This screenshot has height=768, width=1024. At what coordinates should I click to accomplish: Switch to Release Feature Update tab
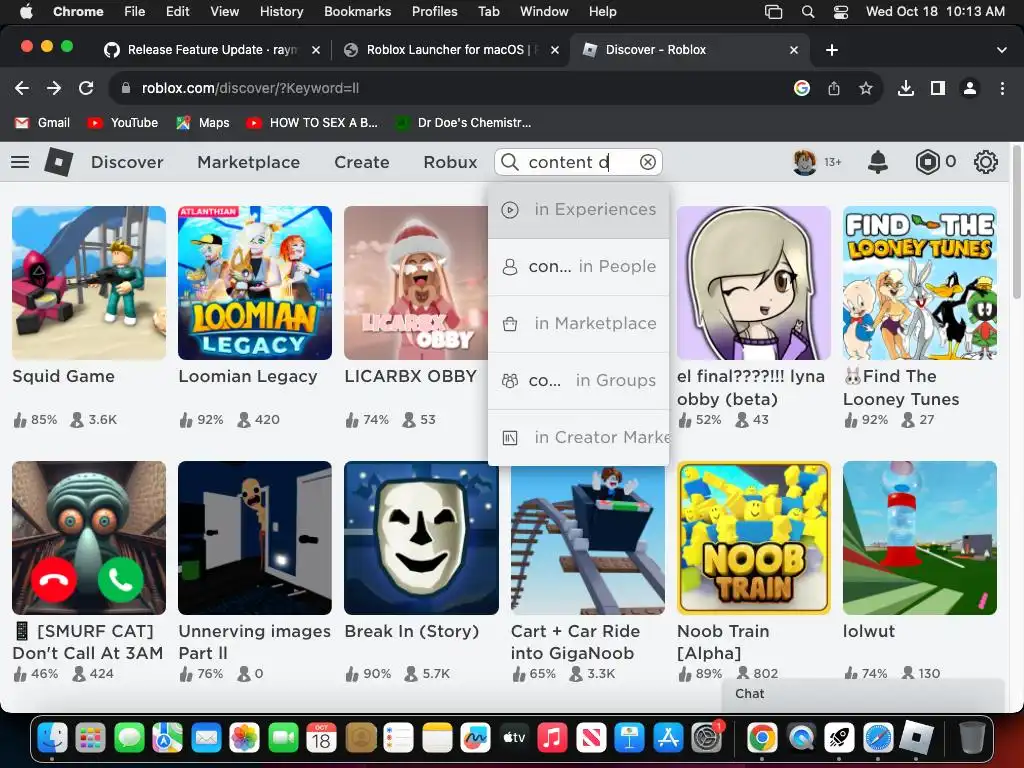click(x=212, y=50)
